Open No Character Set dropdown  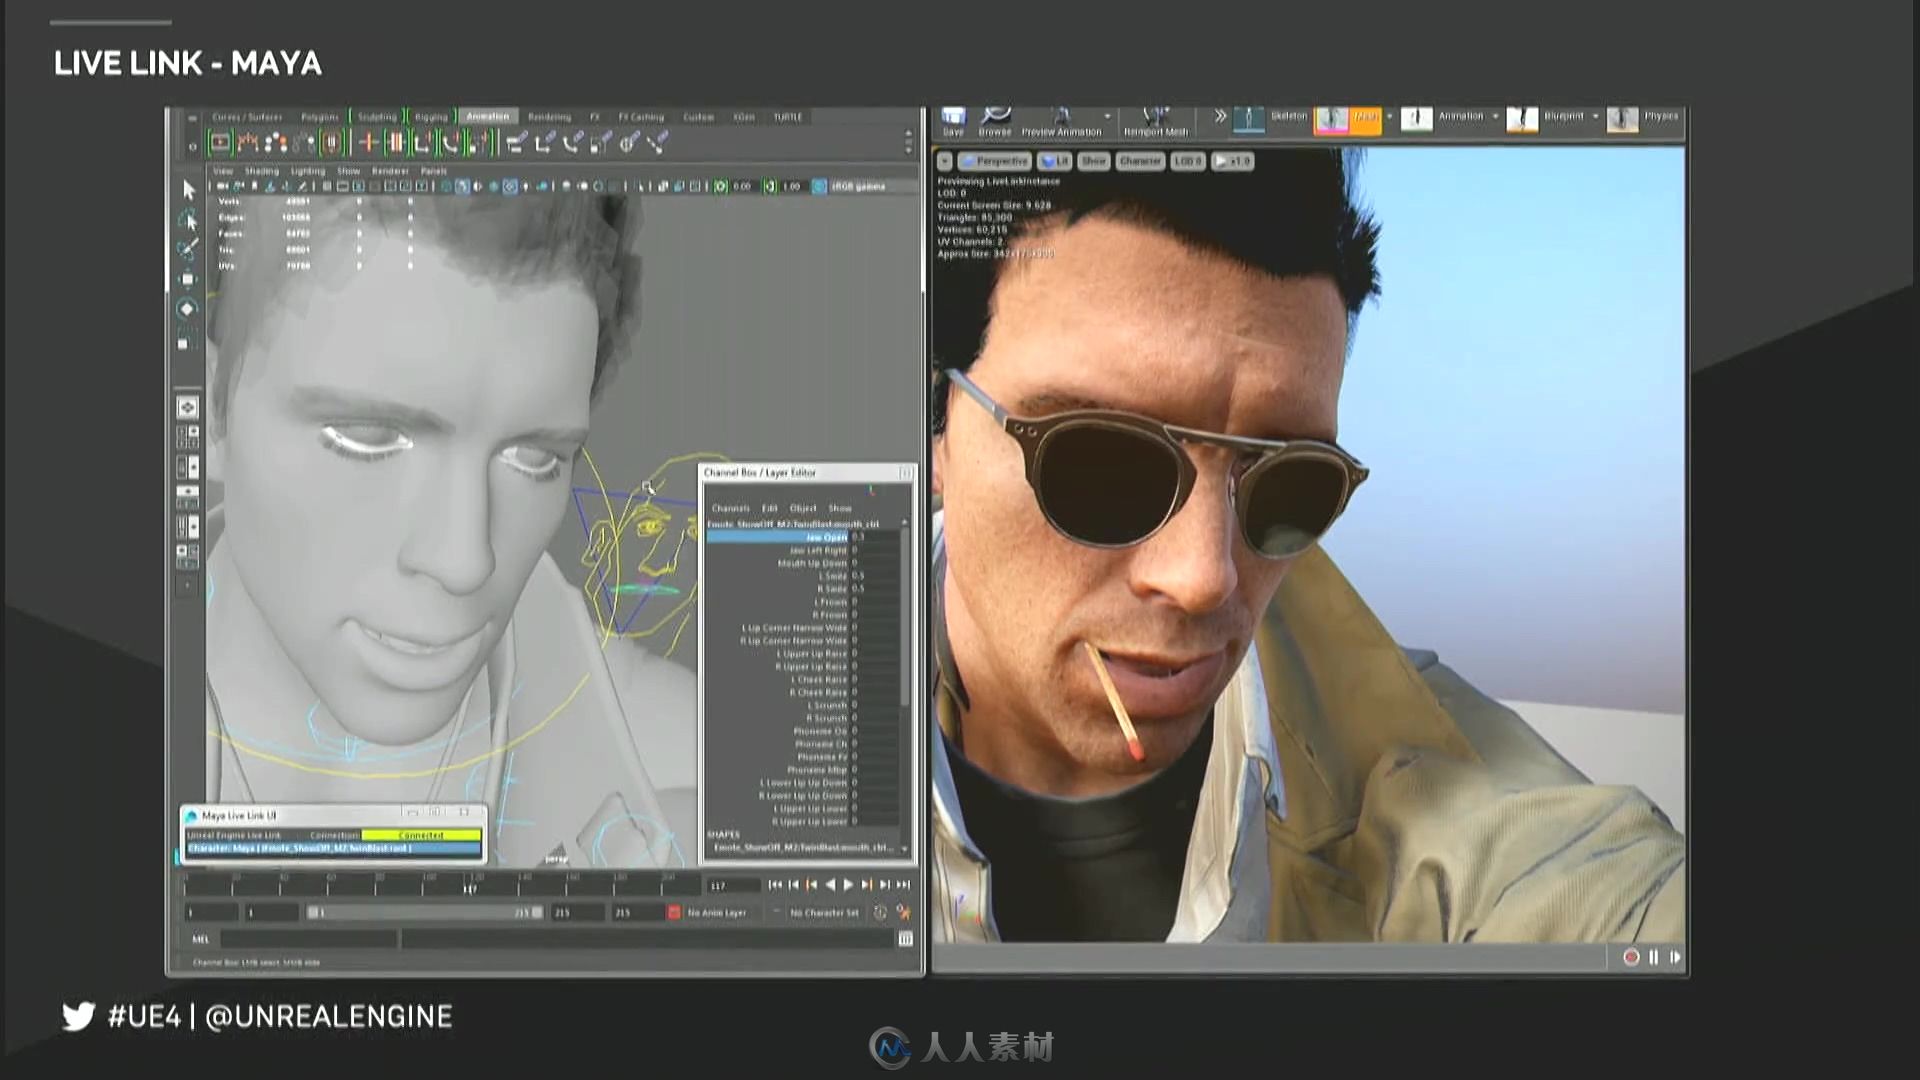pos(823,912)
